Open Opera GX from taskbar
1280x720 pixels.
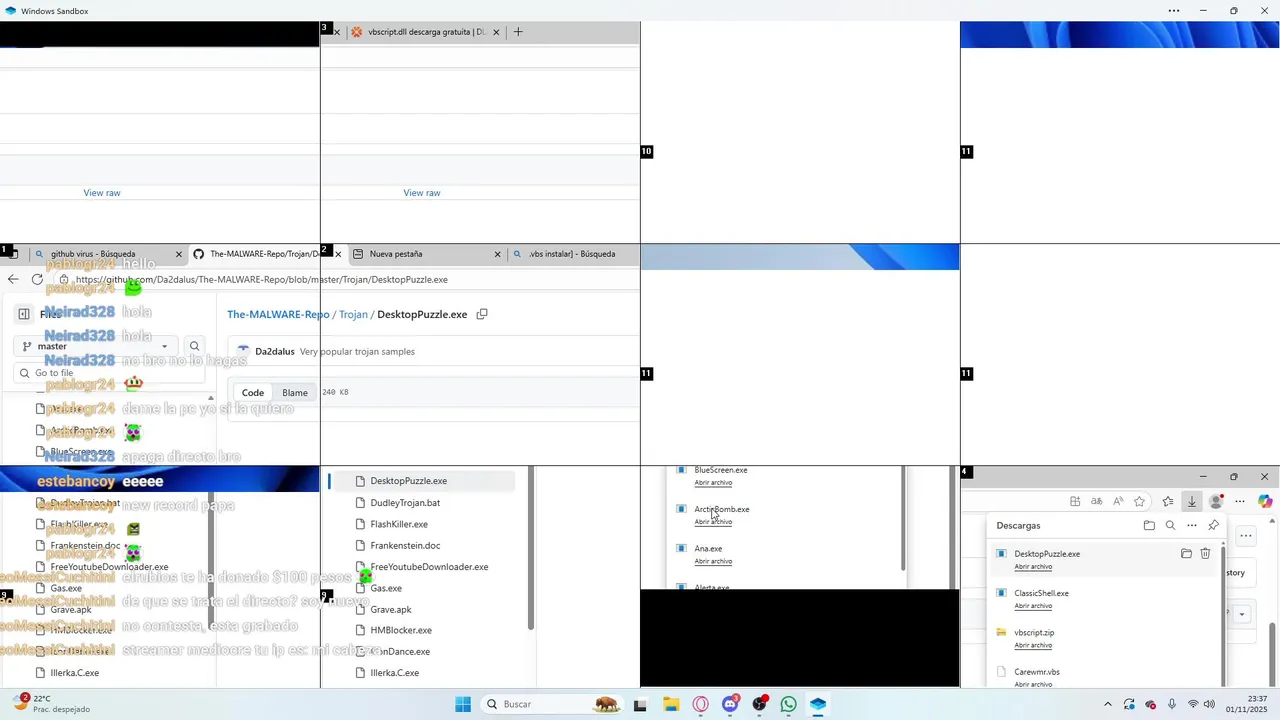pyautogui.click(x=700, y=704)
